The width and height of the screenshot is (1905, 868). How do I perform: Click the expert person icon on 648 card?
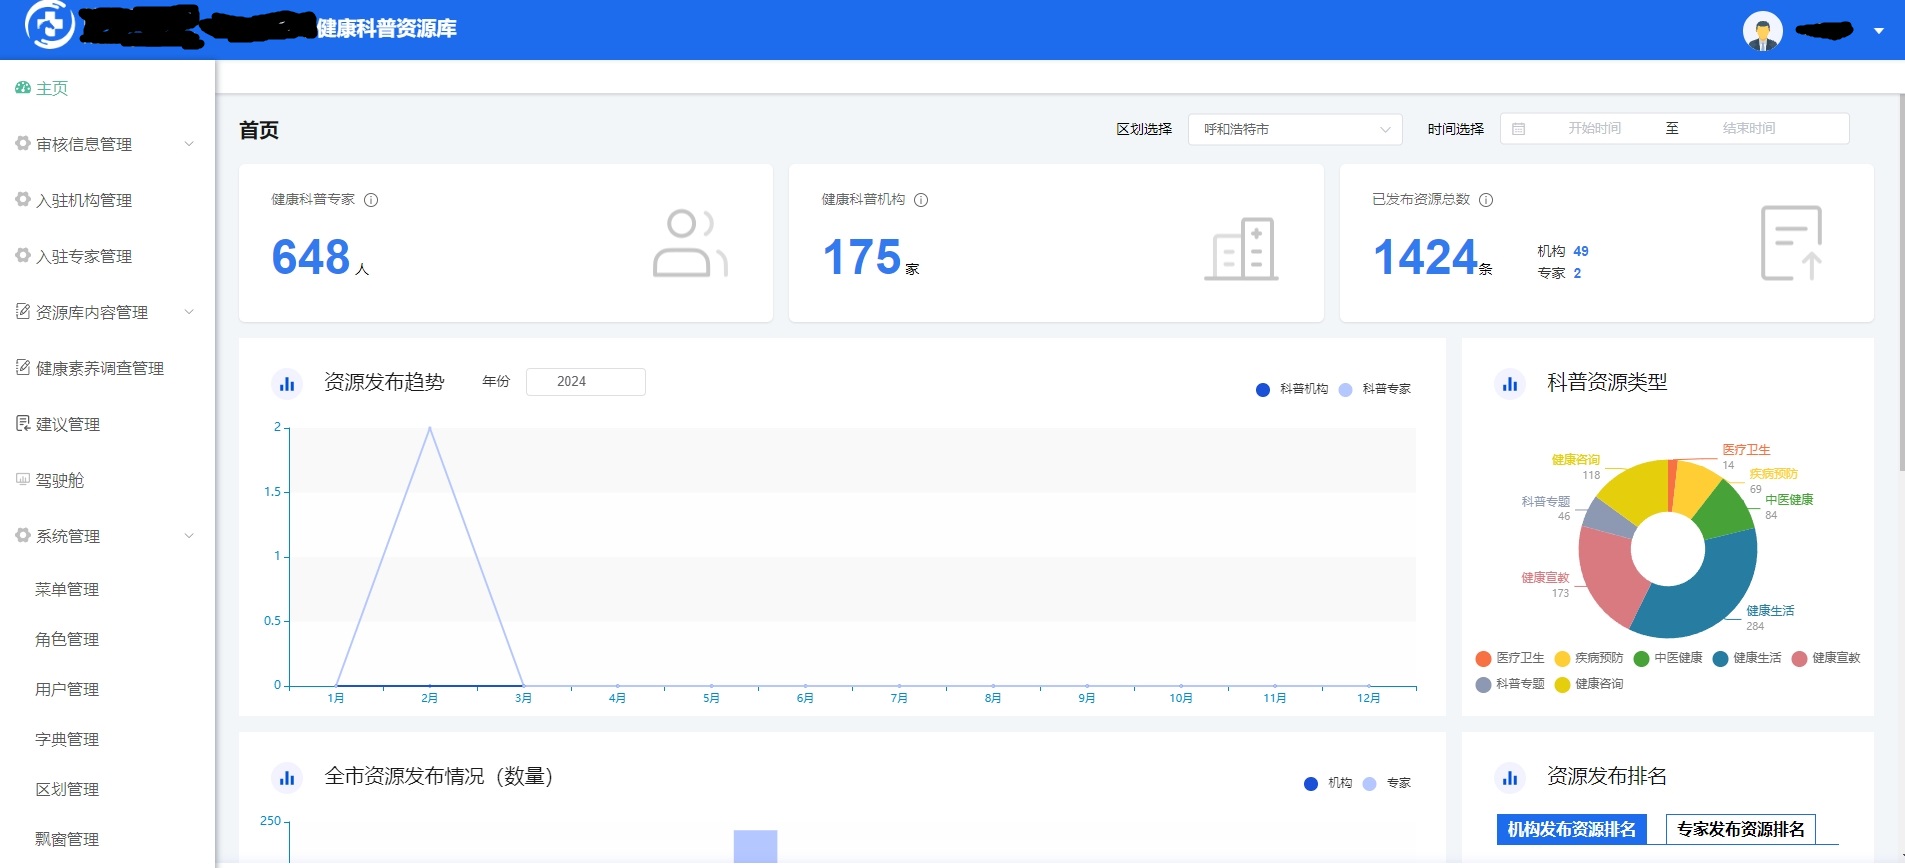[x=690, y=242]
